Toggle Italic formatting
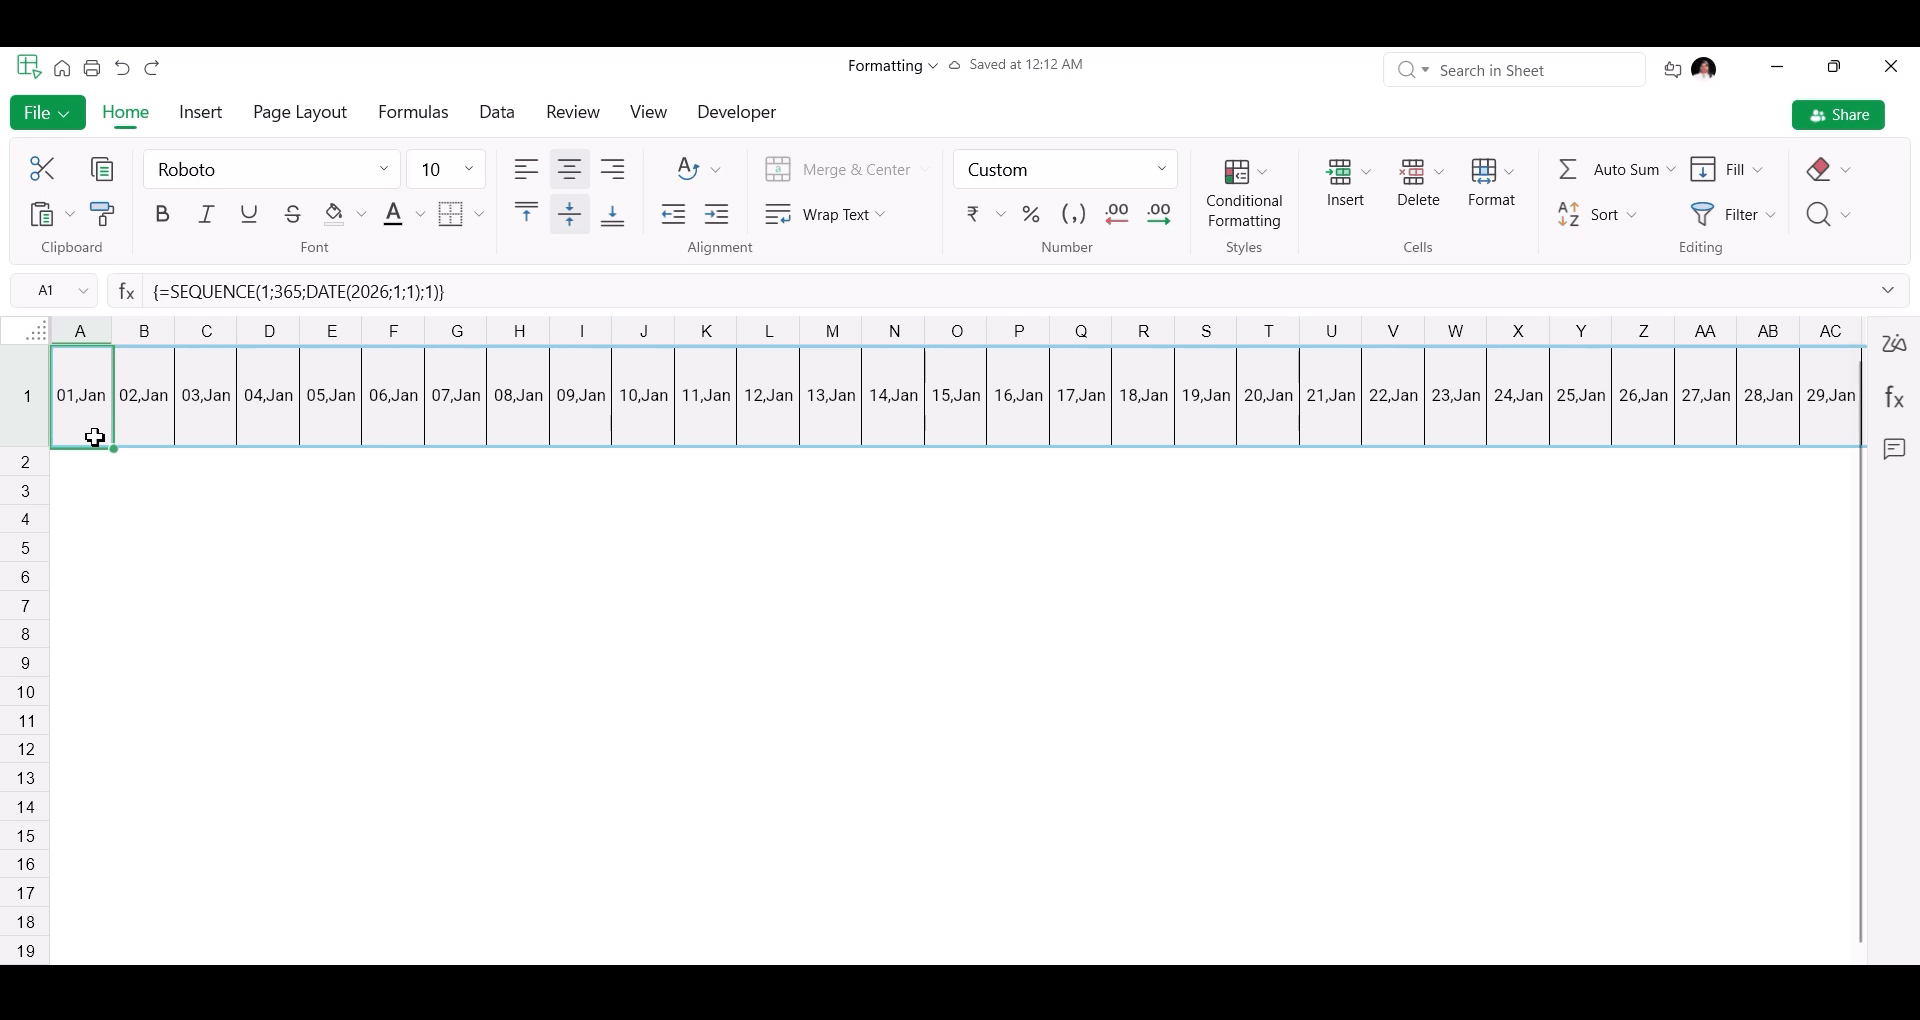 [206, 214]
